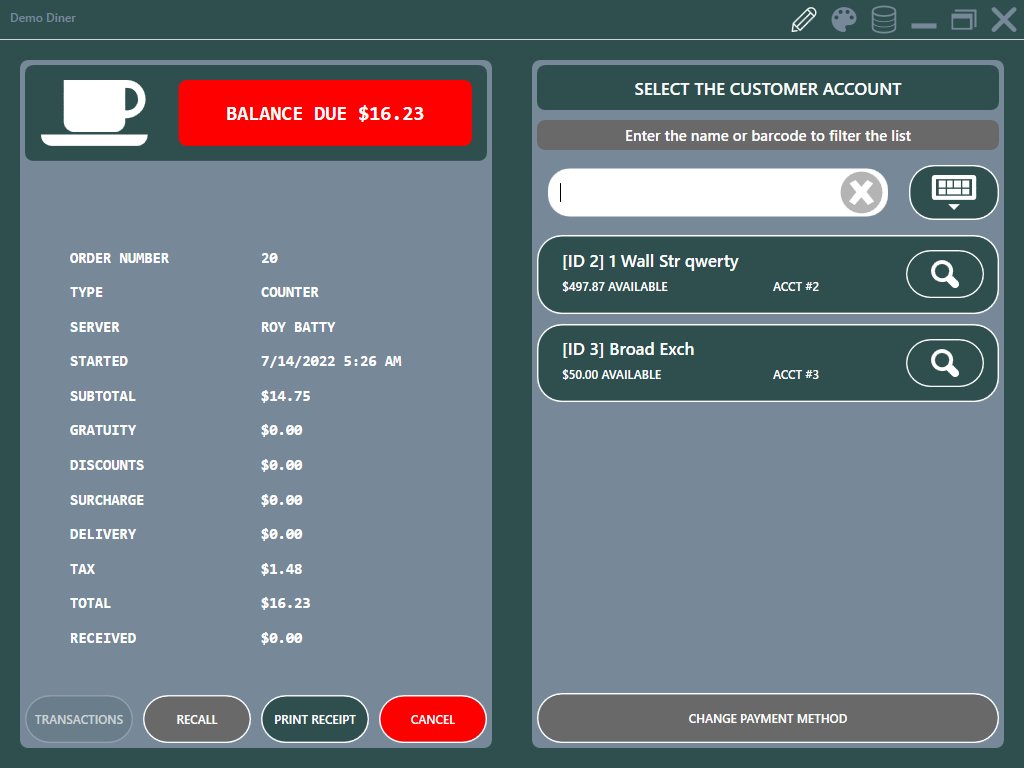Print receipt for the order
Viewport: 1024px width, 768px height.
pos(315,719)
